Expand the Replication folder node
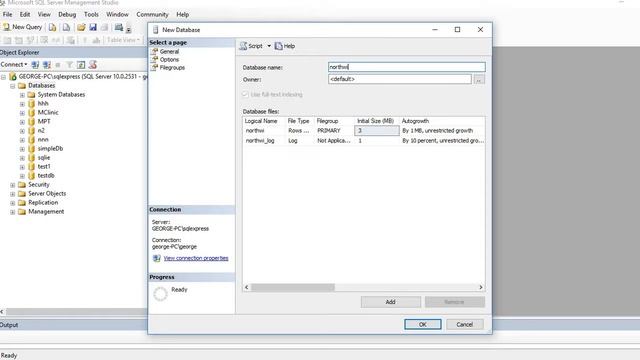The height and width of the screenshot is (360, 640). click(13, 203)
